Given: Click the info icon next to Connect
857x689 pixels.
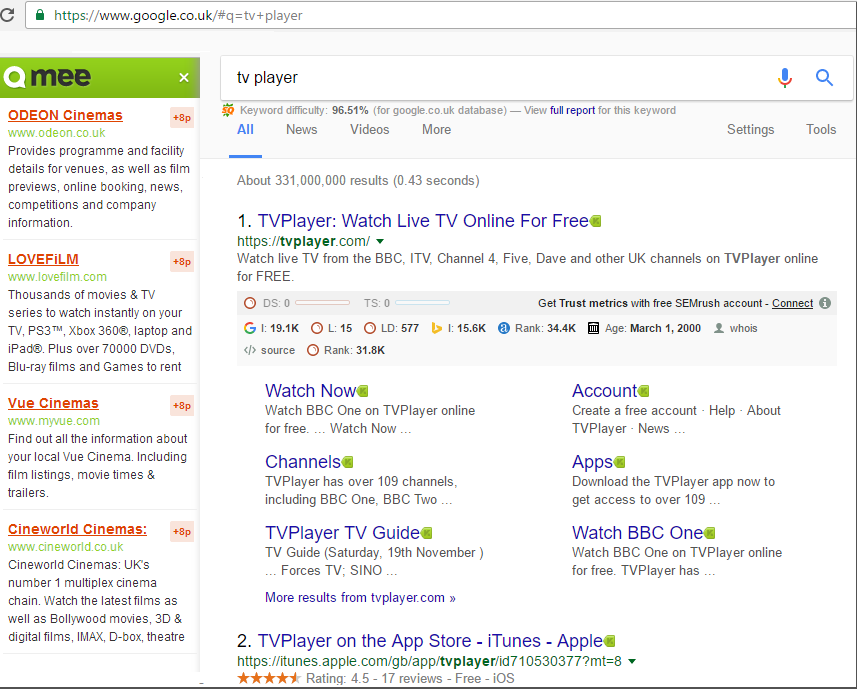Looking at the screenshot, I should (x=825, y=303).
